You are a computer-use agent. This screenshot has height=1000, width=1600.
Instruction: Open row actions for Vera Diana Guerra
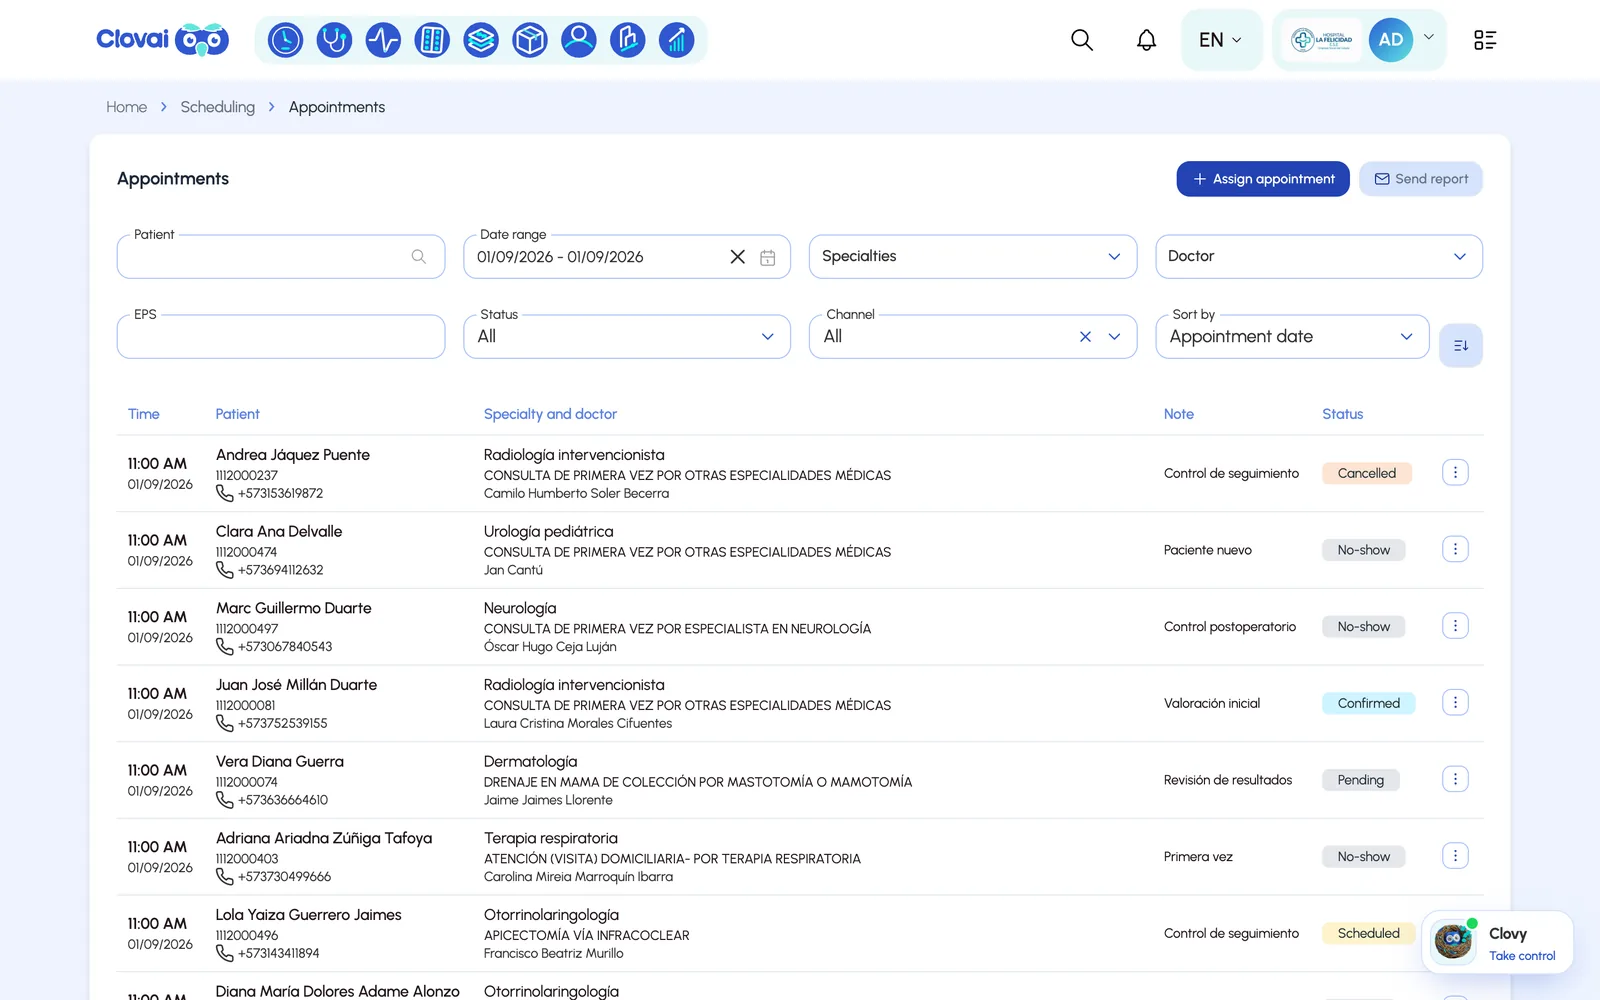pos(1455,779)
